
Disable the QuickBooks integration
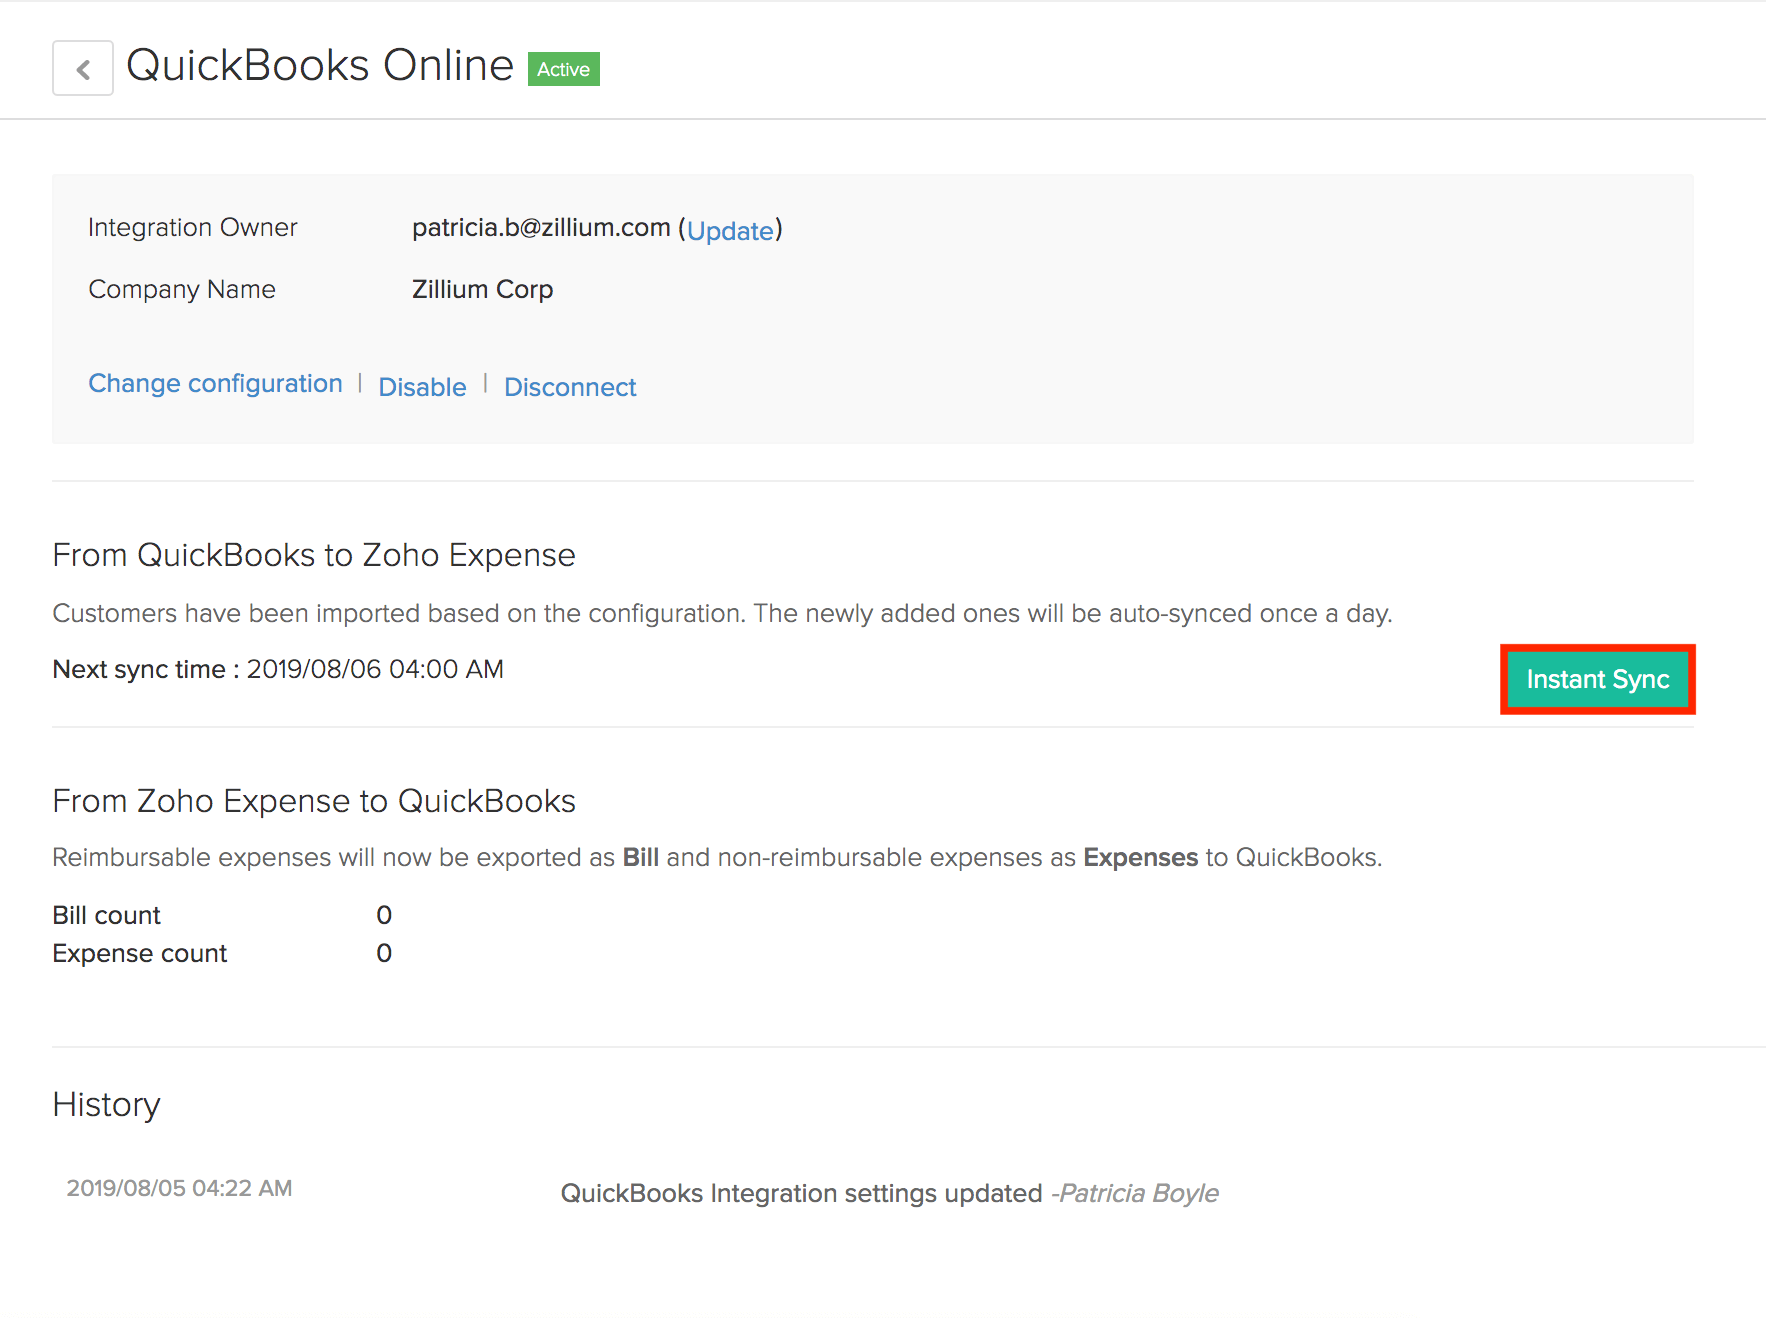422,387
